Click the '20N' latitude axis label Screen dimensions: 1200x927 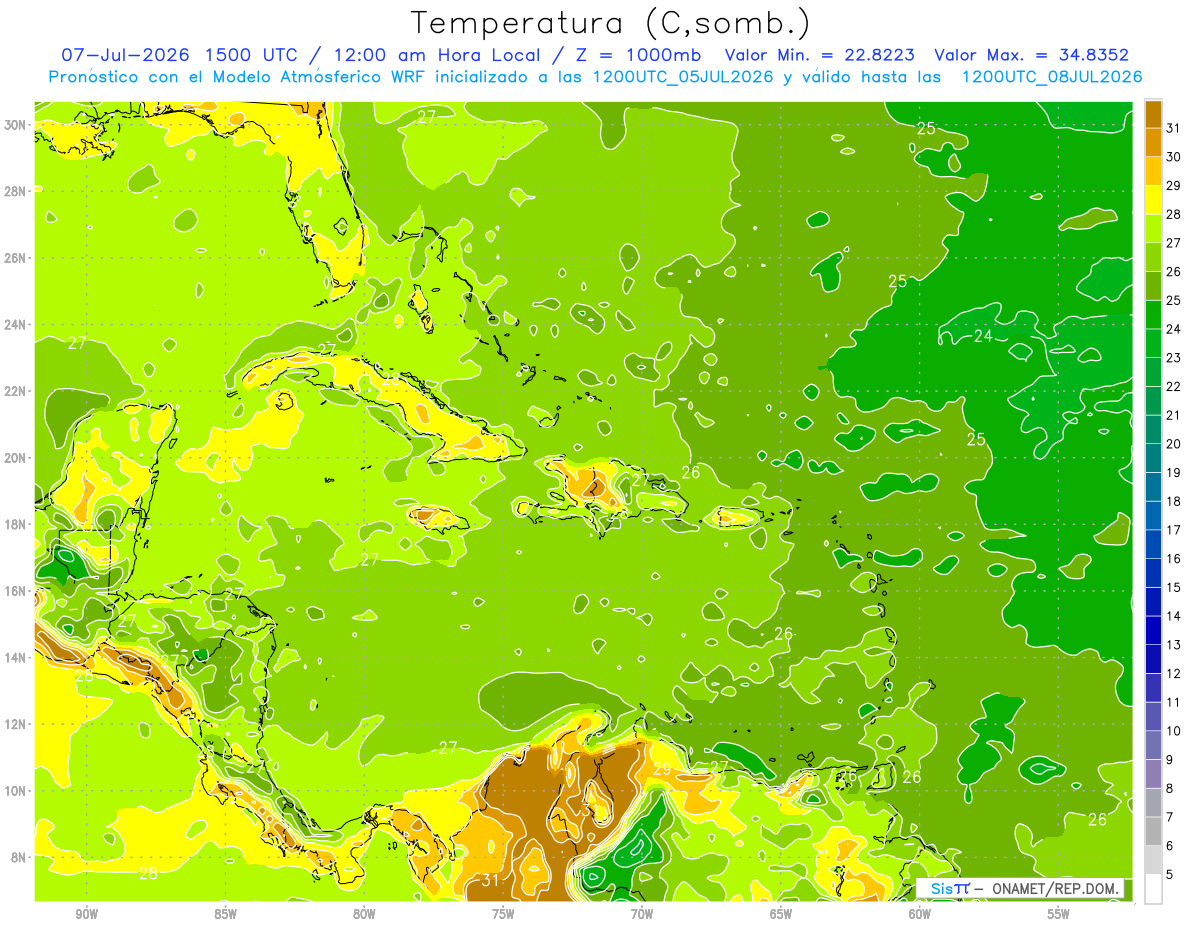point(16,458)
